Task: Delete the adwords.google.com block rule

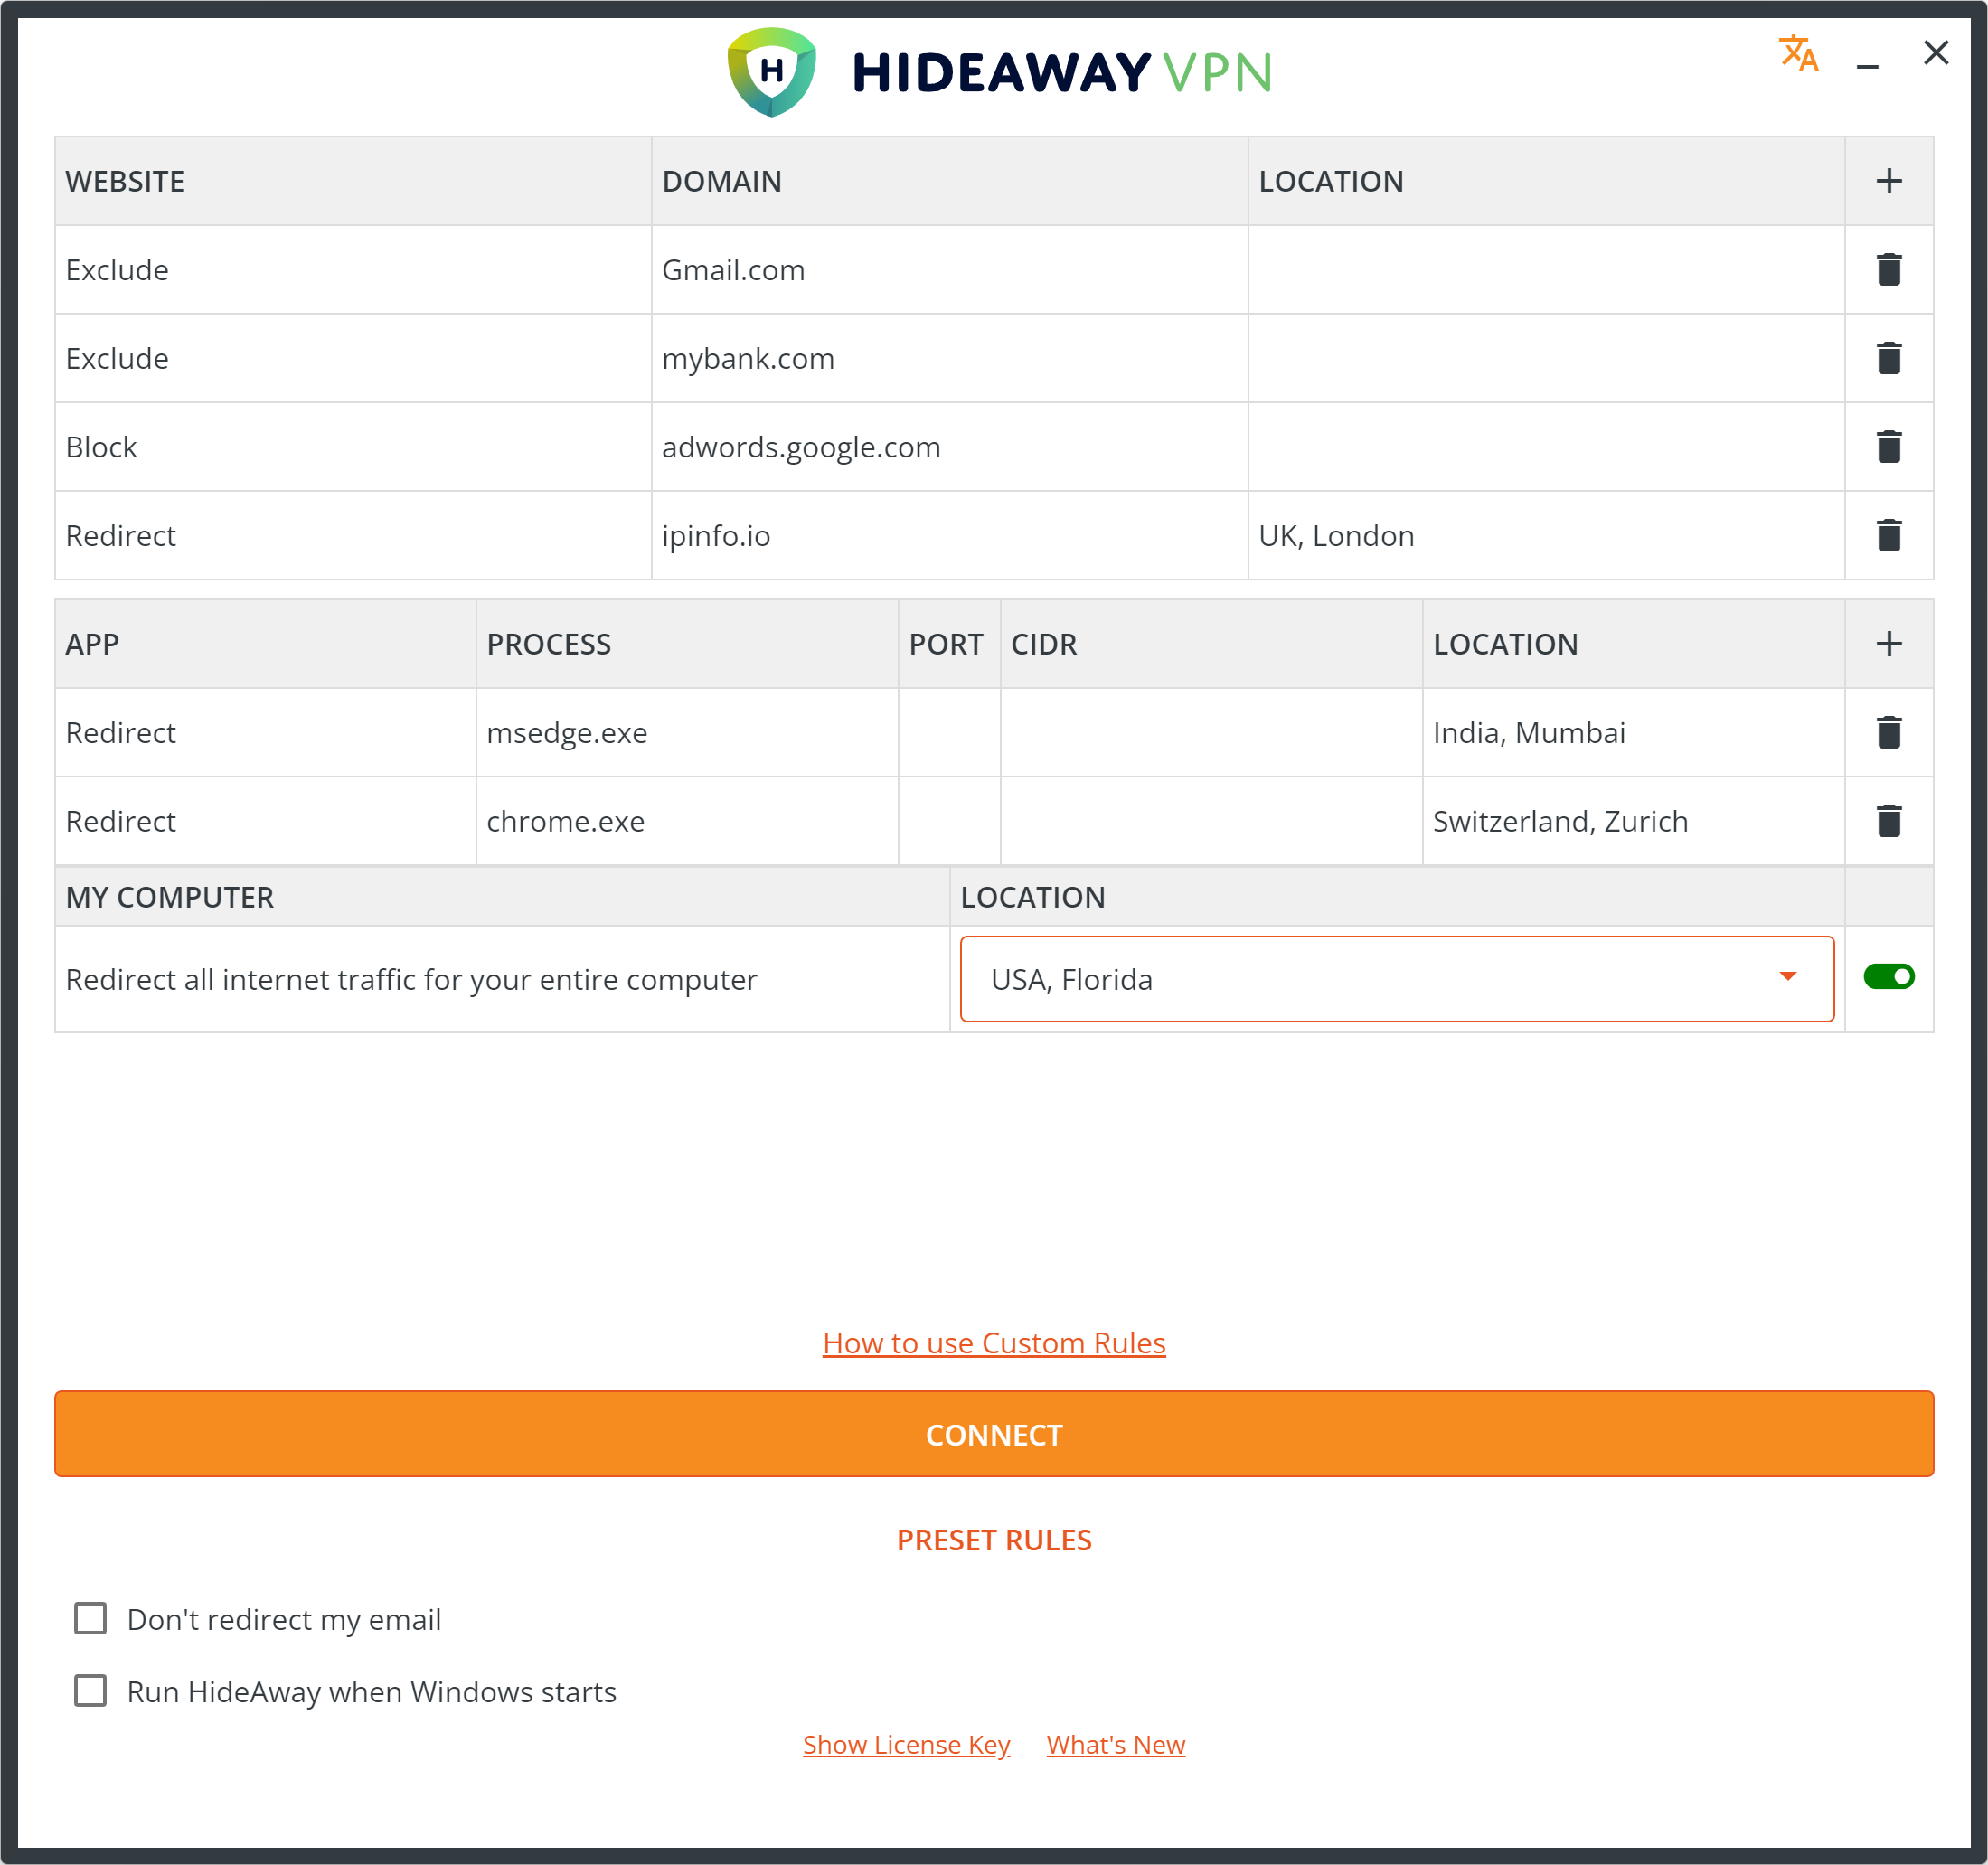Action: coord(1888,446)
